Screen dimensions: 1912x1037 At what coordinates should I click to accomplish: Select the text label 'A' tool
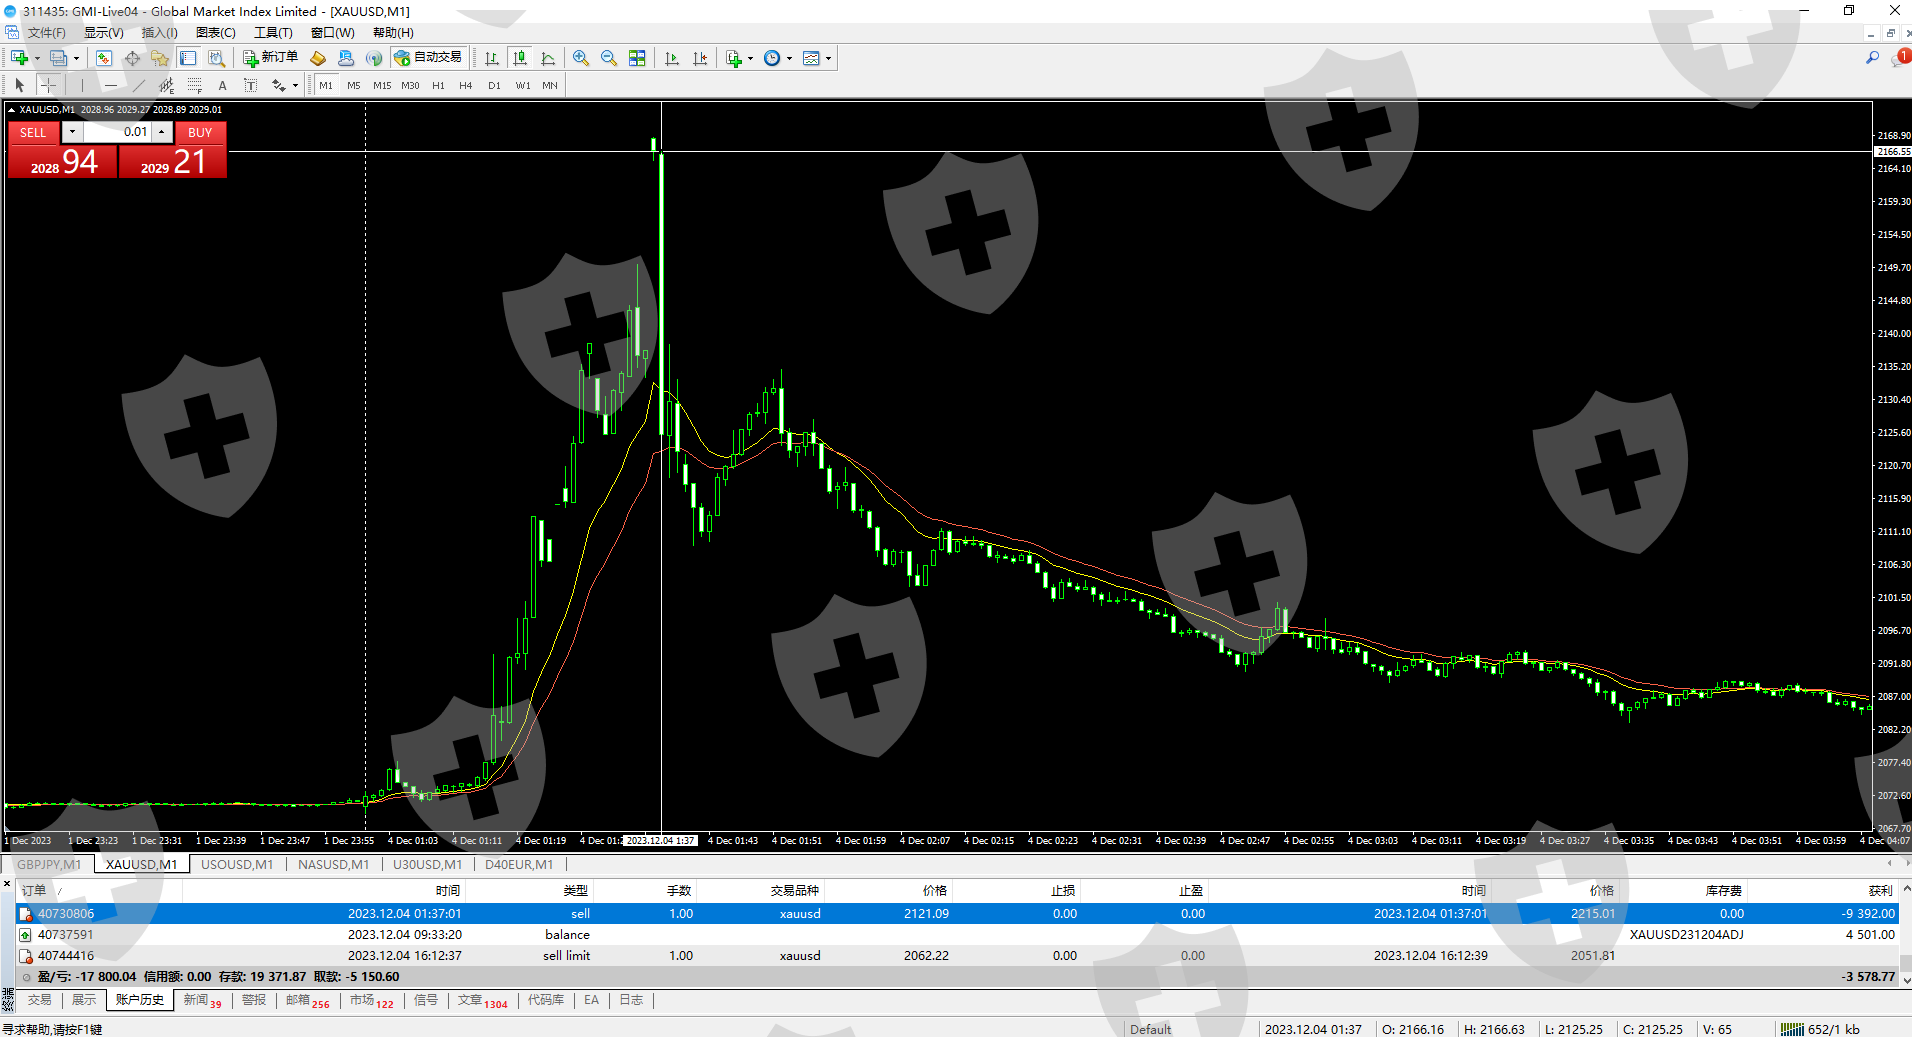click(222, 85)
